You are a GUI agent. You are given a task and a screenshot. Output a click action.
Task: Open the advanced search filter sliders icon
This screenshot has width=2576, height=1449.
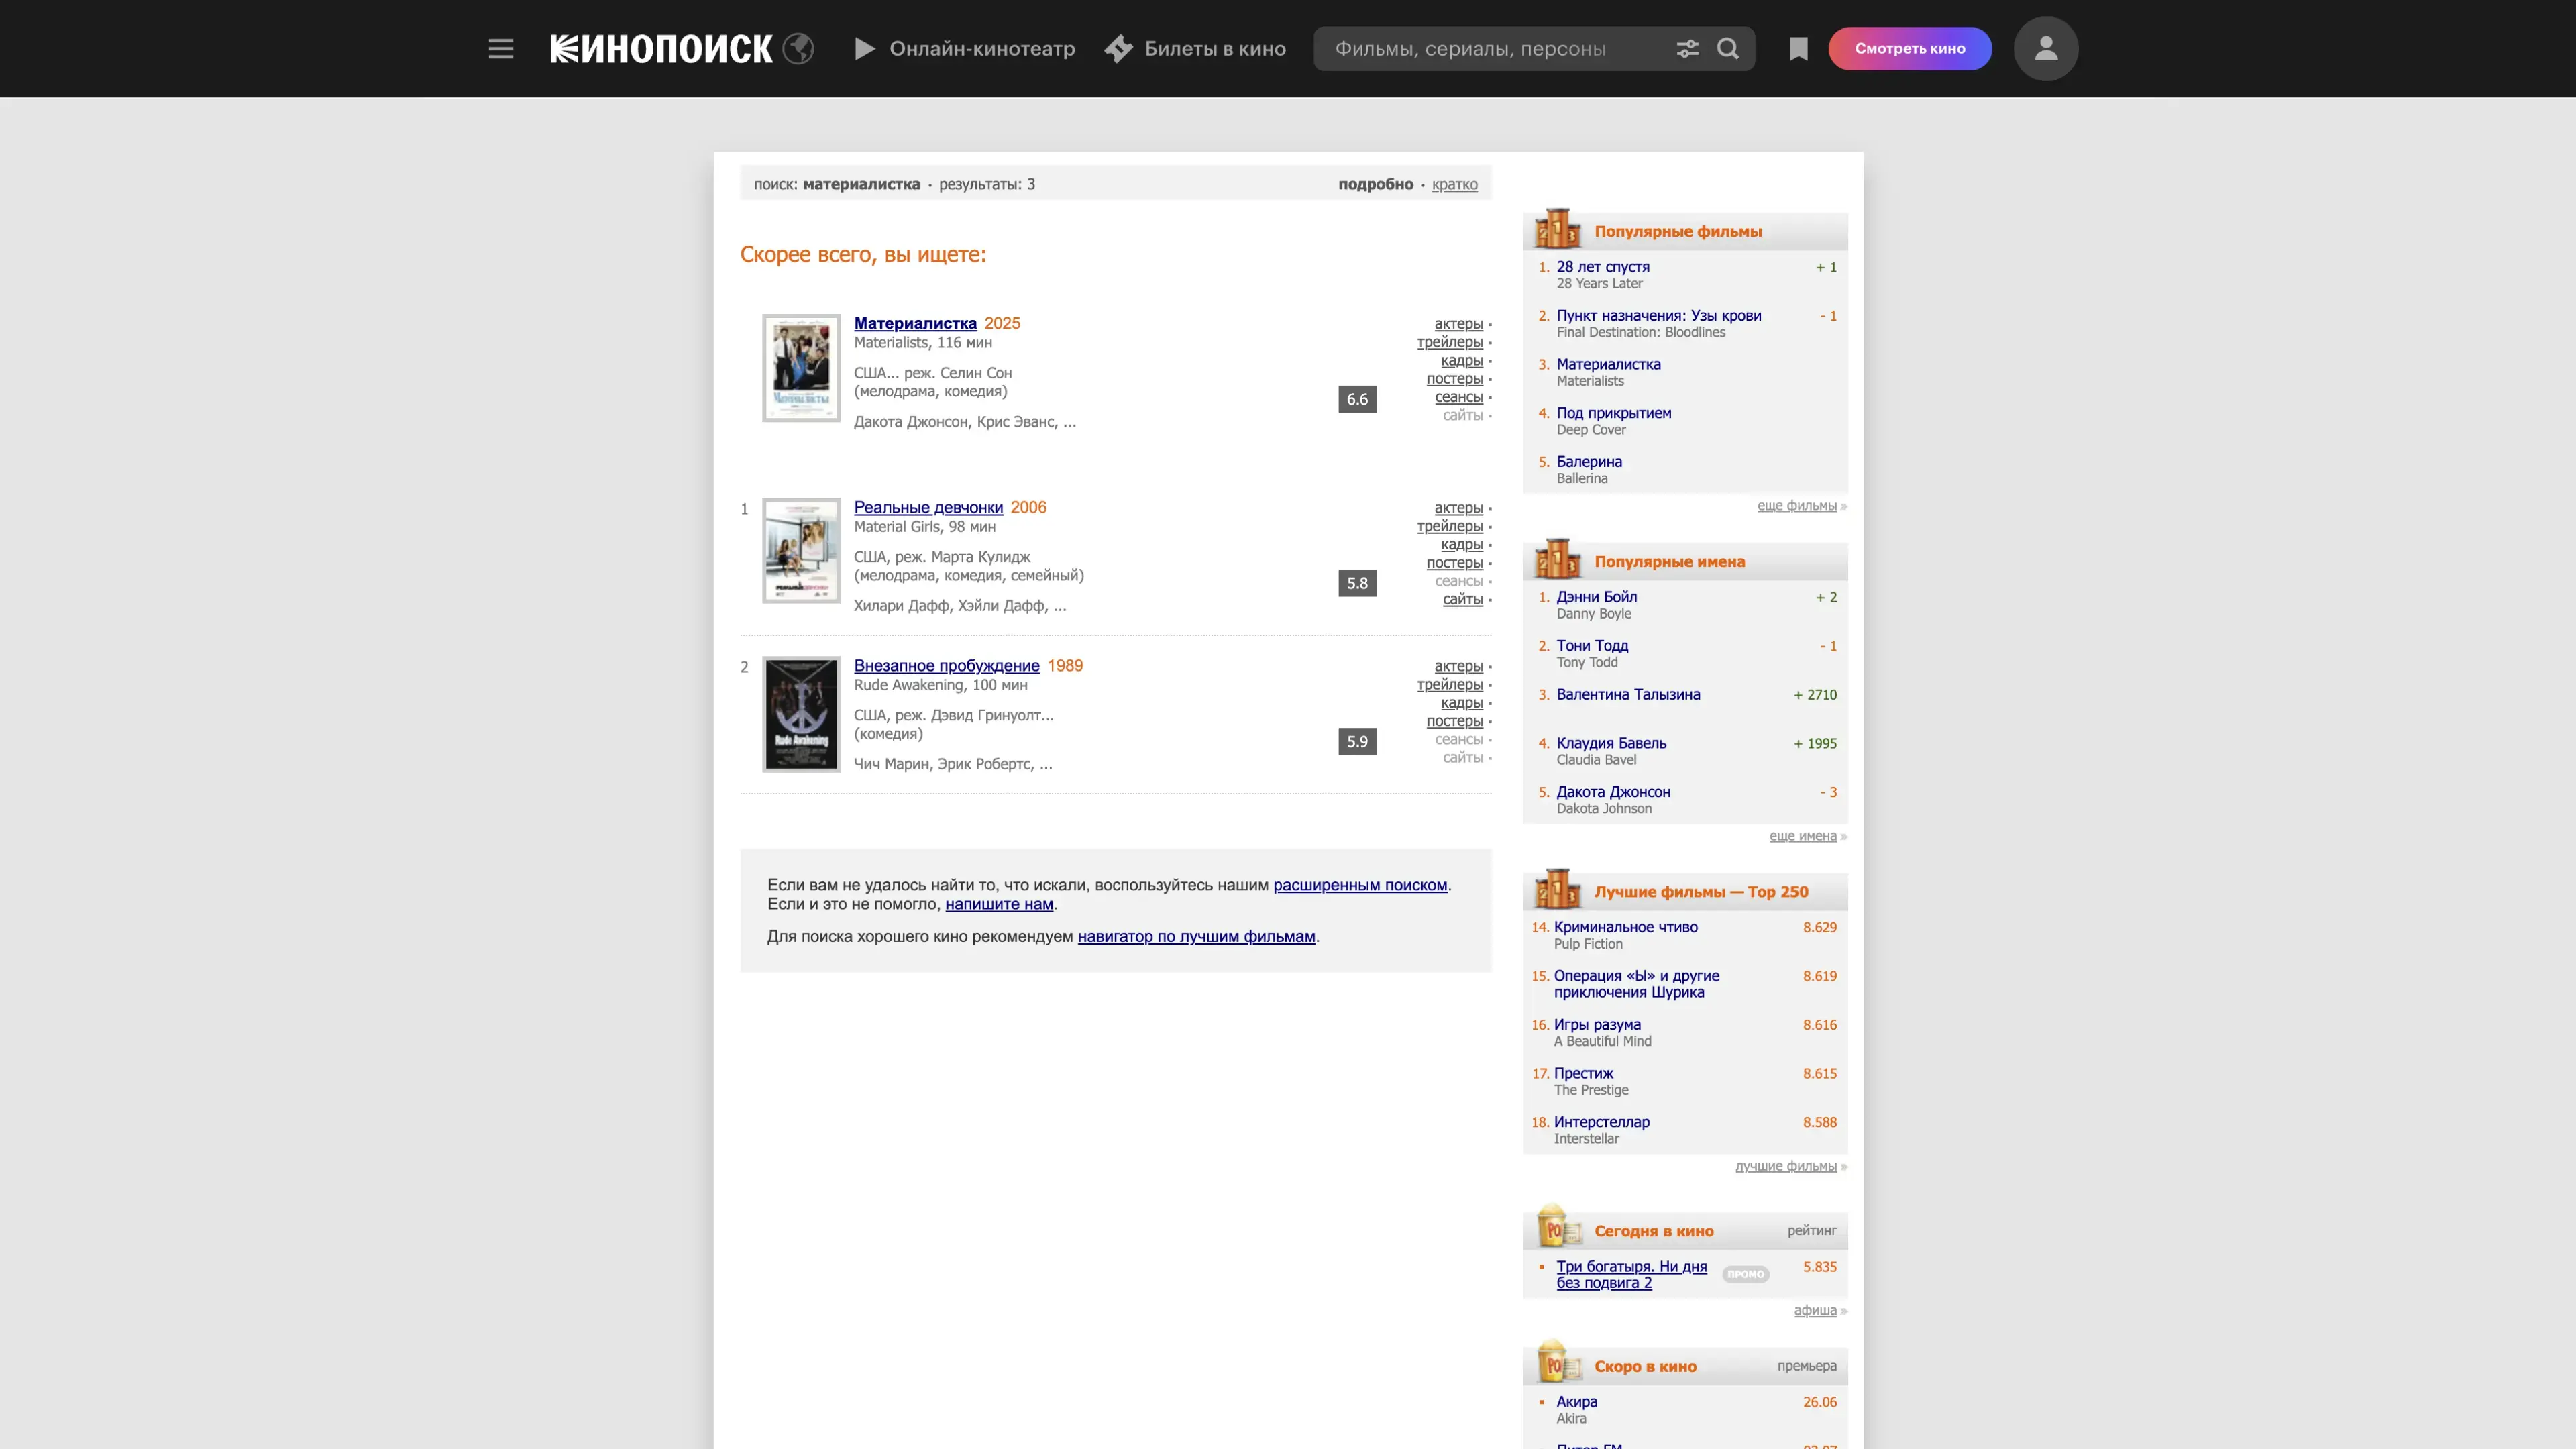coord(1687,48)
